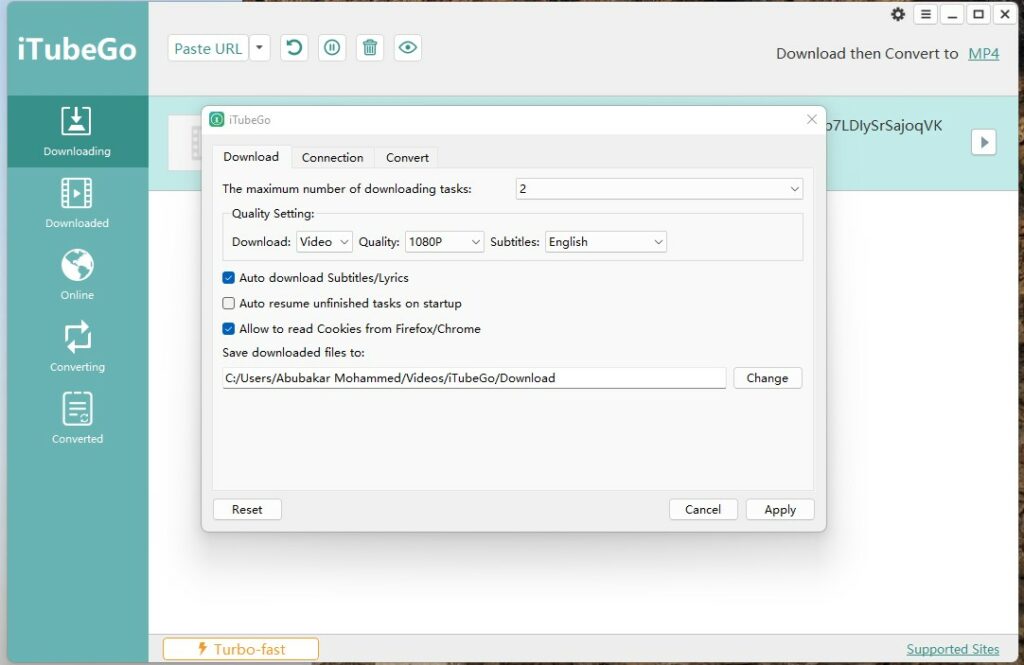Click the retry/restart downloads icon

[x=293, y=47]
